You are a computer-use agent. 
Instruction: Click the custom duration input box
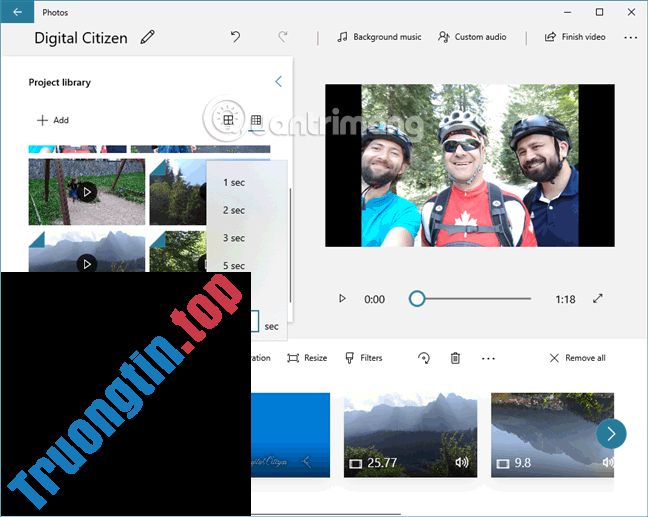click(x=255, y=321)
